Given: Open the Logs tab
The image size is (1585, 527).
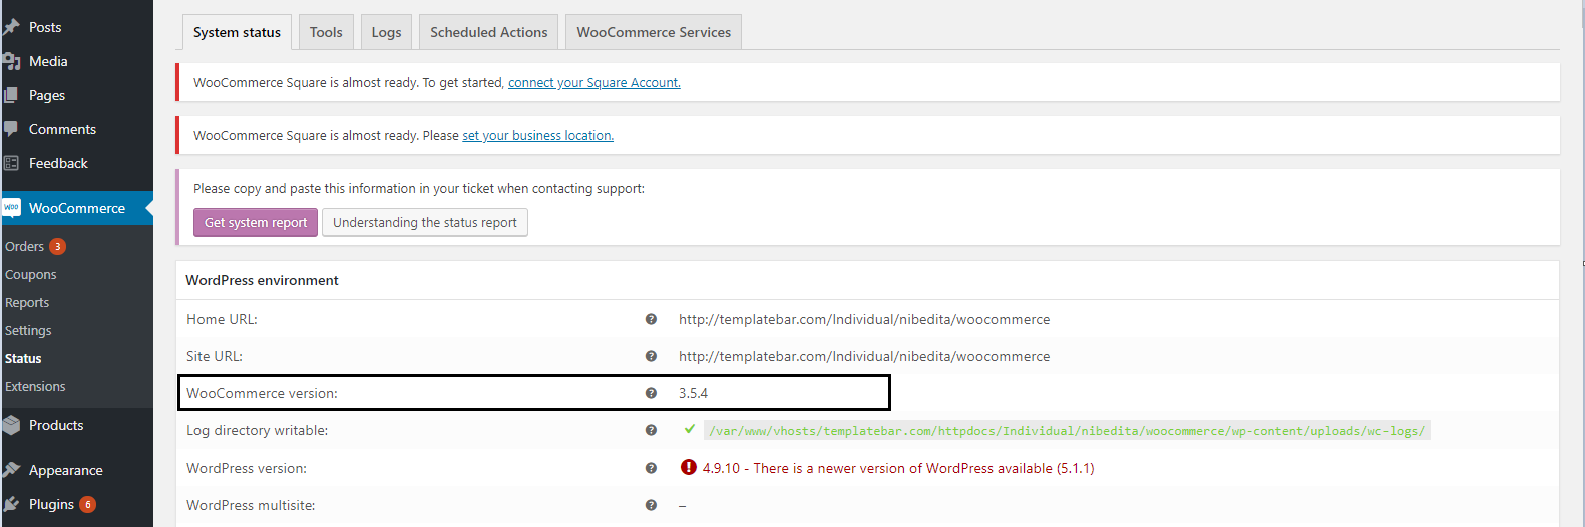Looking at the screenshot, I should point(386,32).
